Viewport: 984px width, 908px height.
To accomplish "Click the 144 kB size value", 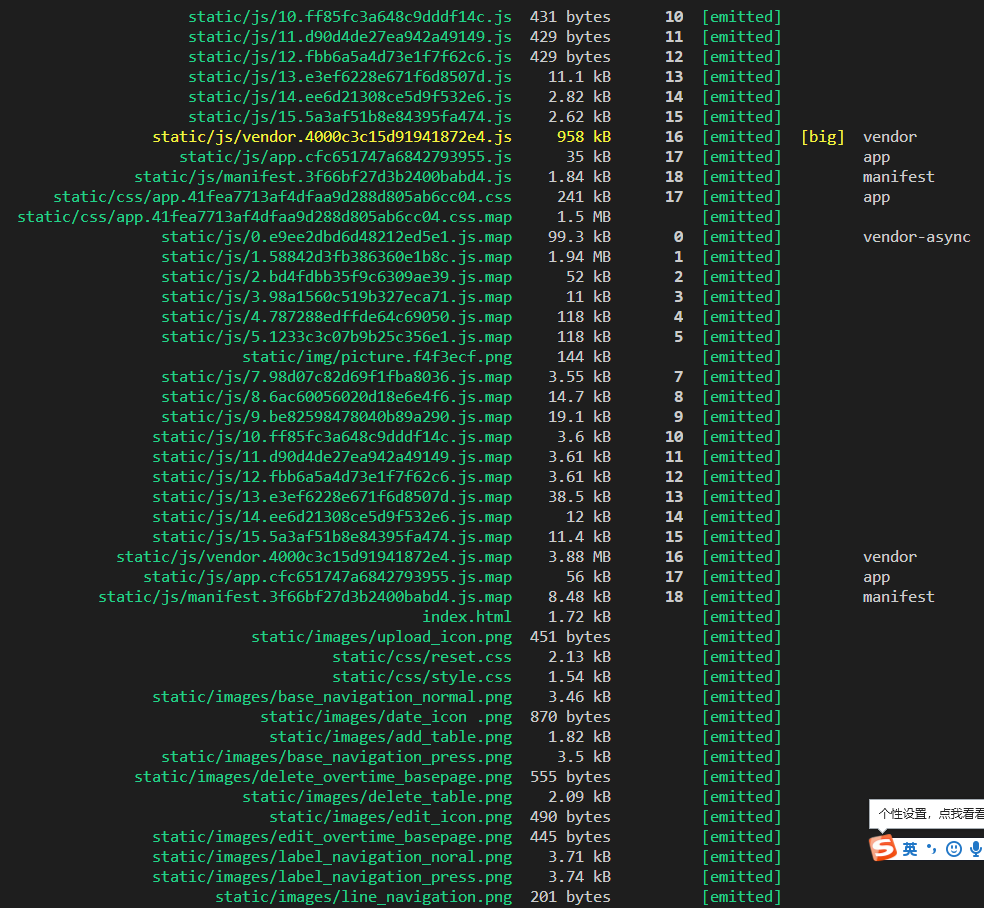I will tap(584, 357).
